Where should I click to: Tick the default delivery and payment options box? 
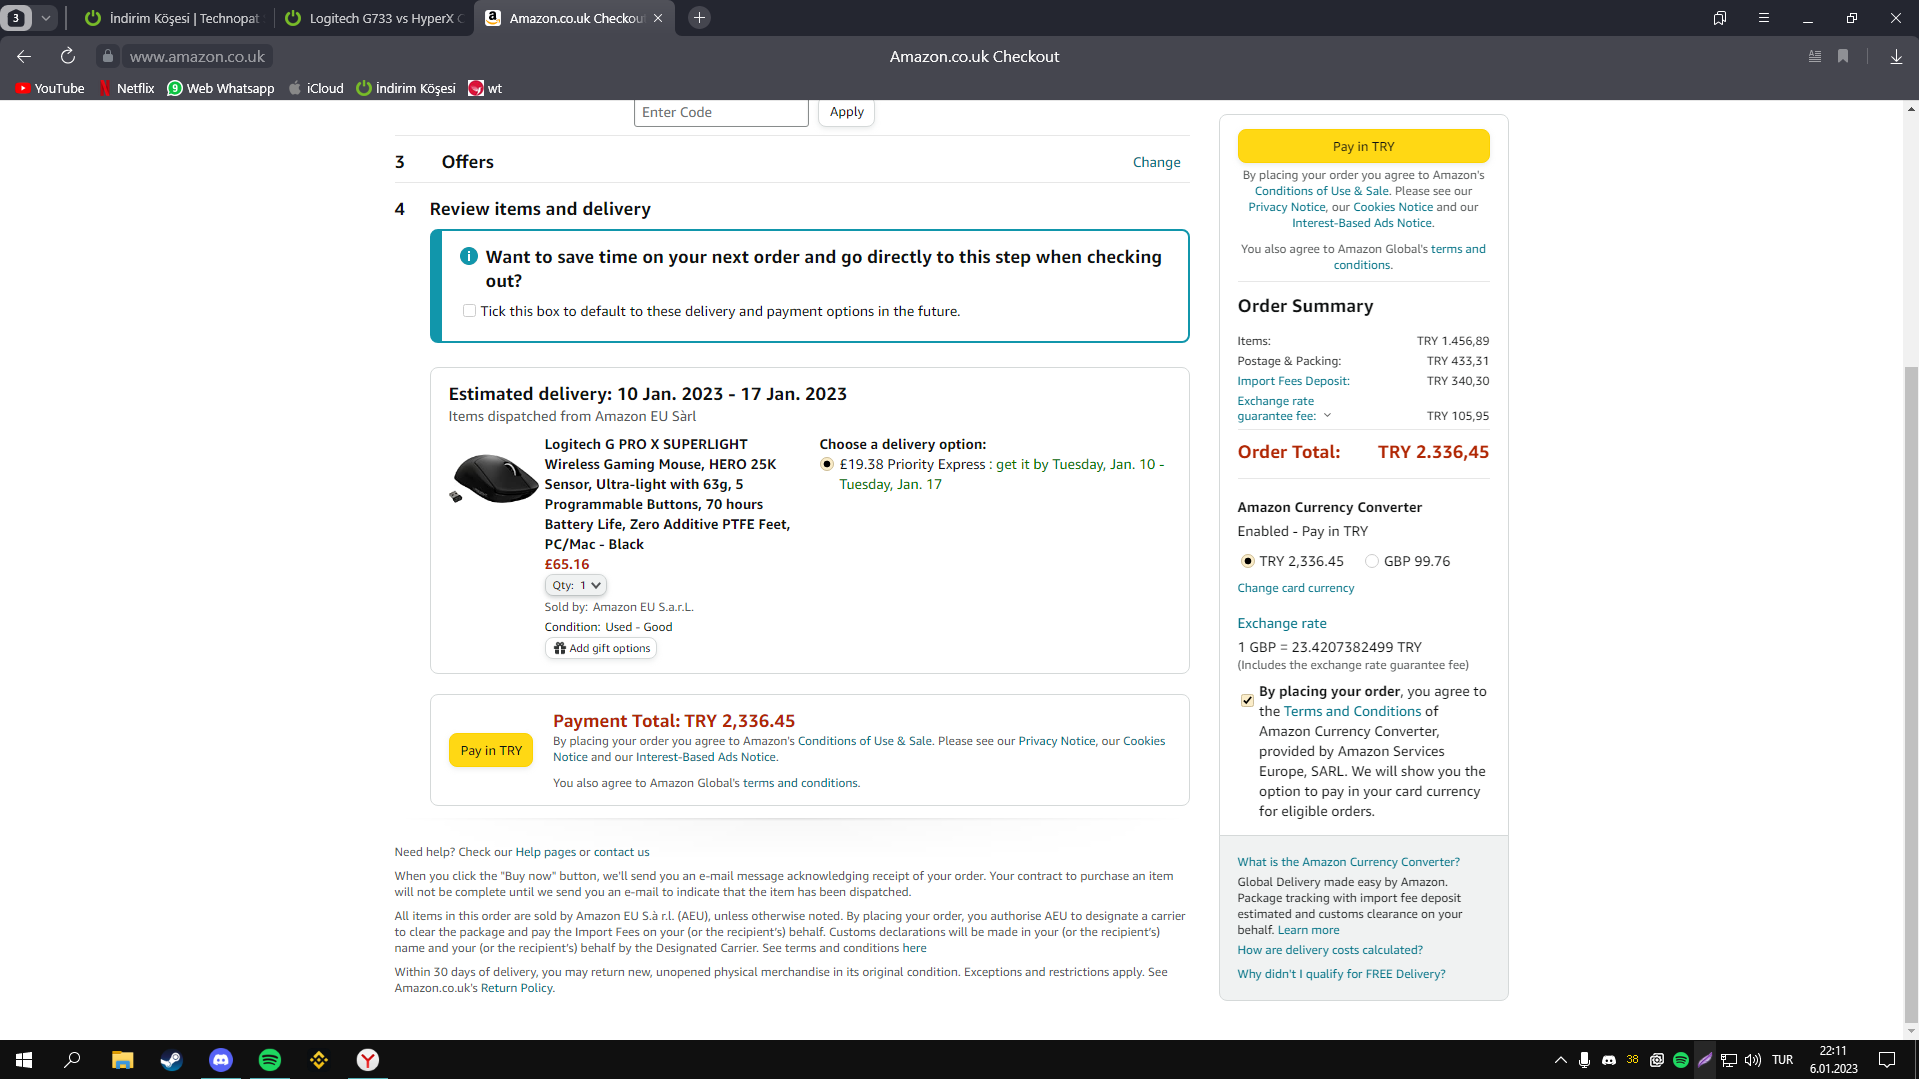pyautogui.click(x=469, y=311)
